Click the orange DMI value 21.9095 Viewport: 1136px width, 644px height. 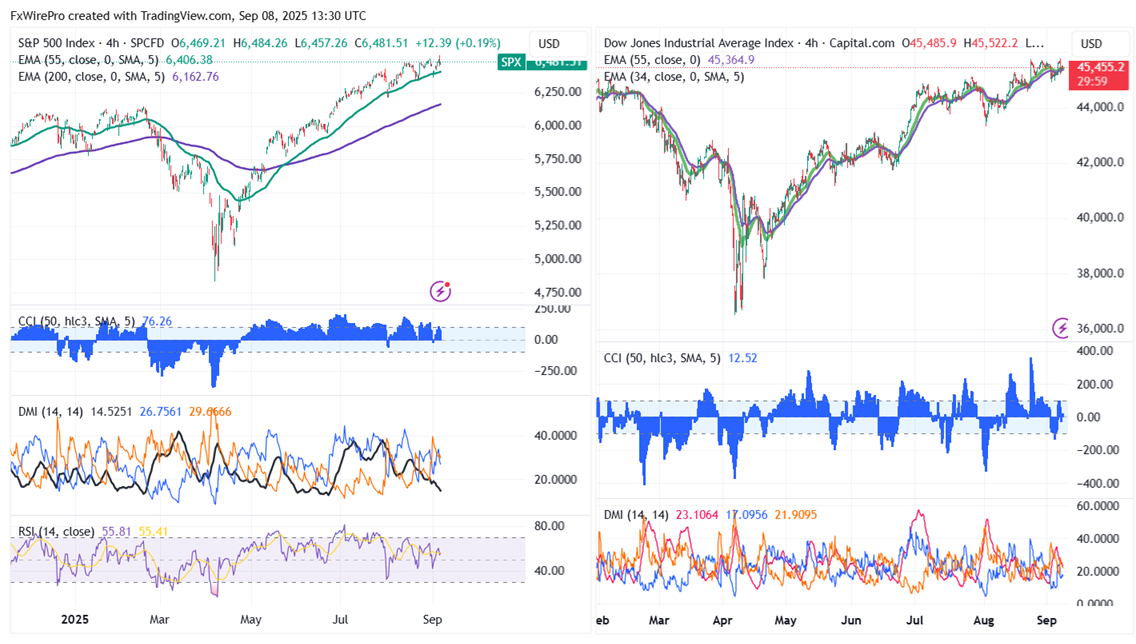tap(795, 515)
